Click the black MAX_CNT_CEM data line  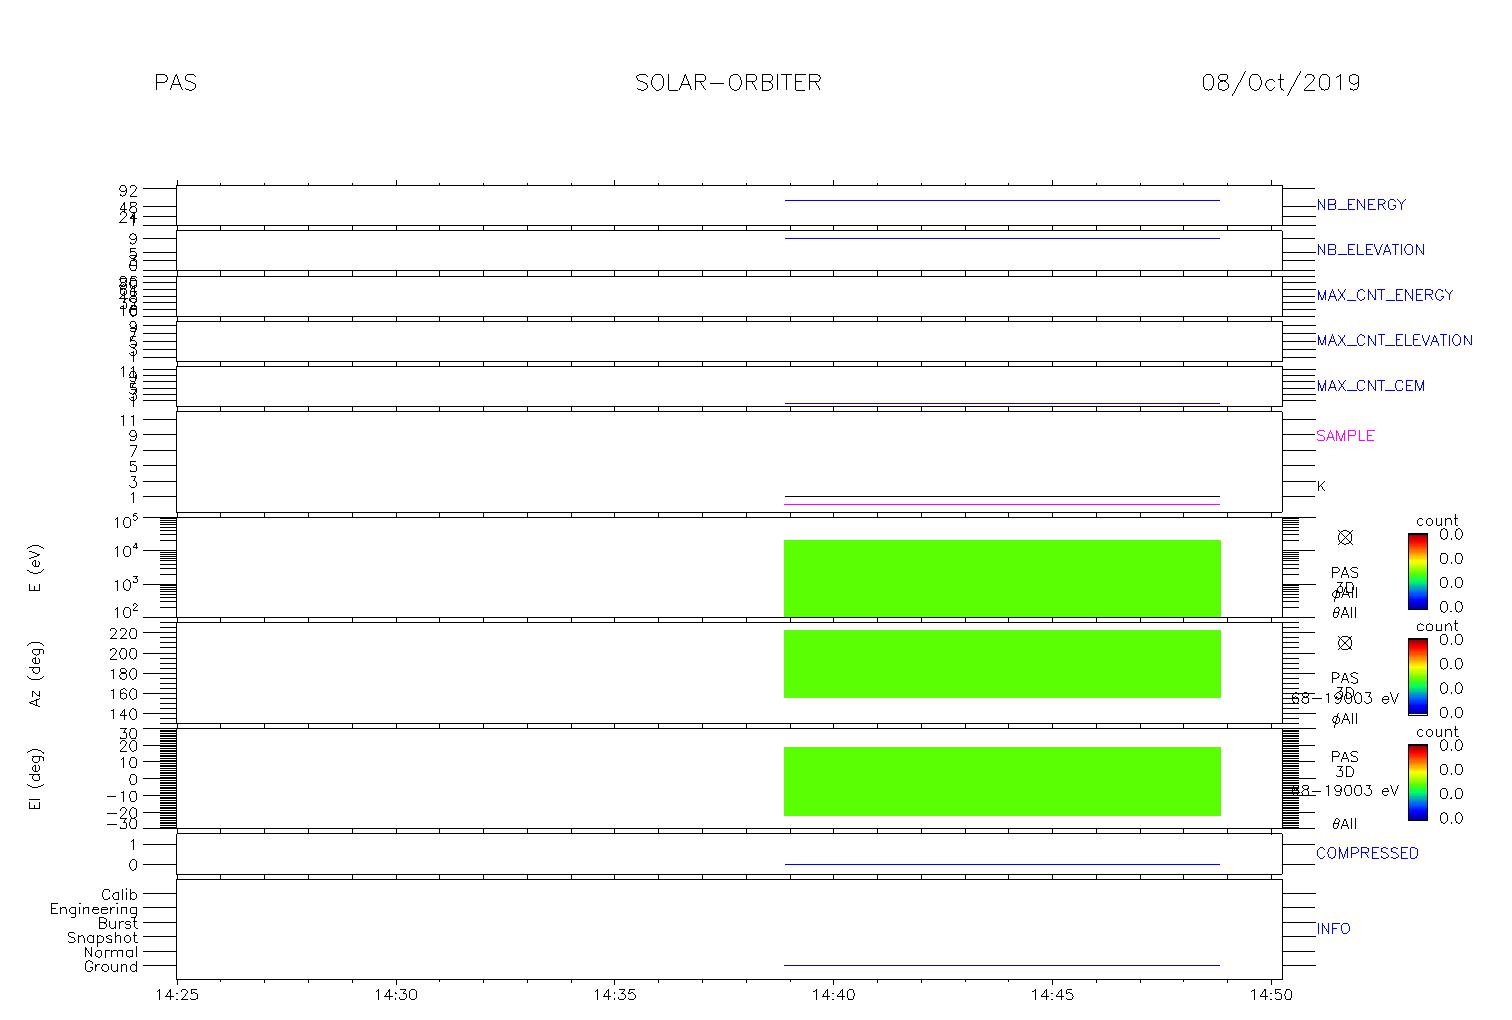click(x=1002, y=403)
